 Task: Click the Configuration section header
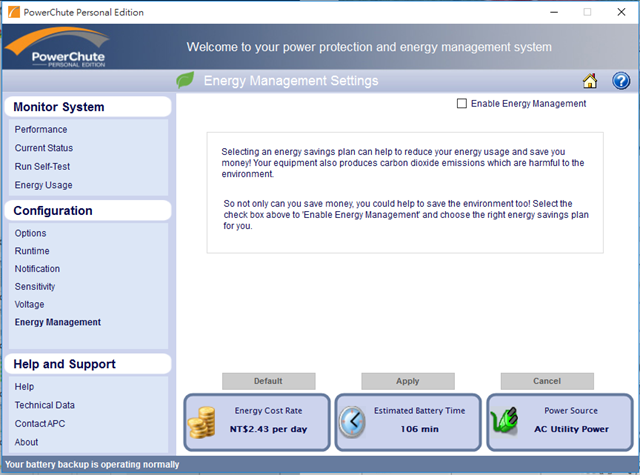(88, 211)
